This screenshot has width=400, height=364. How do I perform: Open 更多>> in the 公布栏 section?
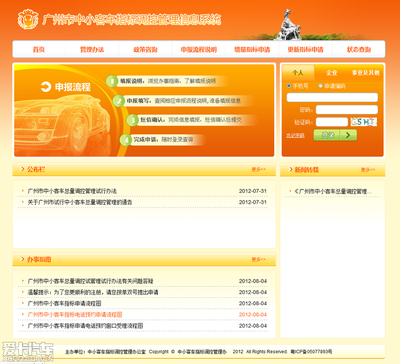(x=259, y=169)
